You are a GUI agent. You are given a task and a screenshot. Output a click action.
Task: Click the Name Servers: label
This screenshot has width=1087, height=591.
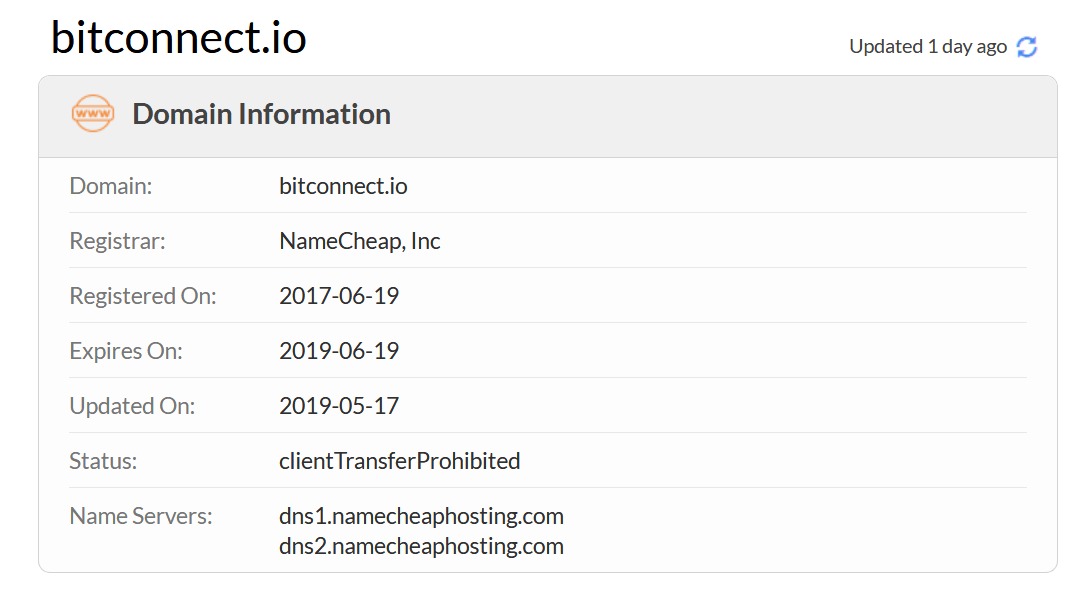click(141, 516)
